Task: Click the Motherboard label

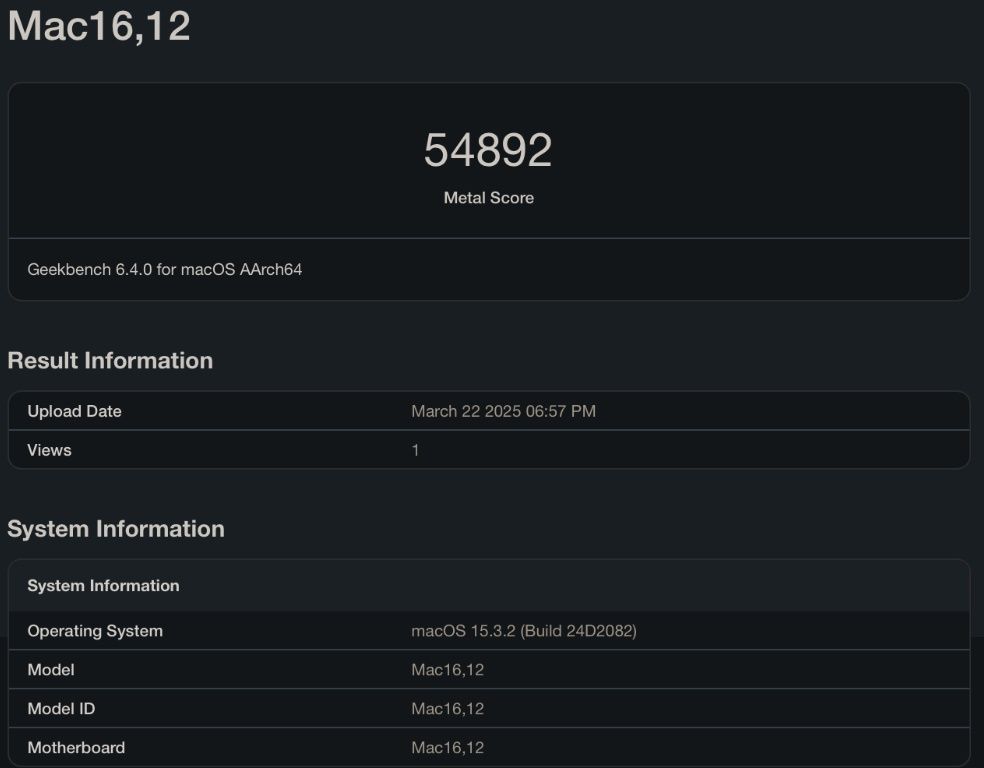Action: [x=76, y=747]
